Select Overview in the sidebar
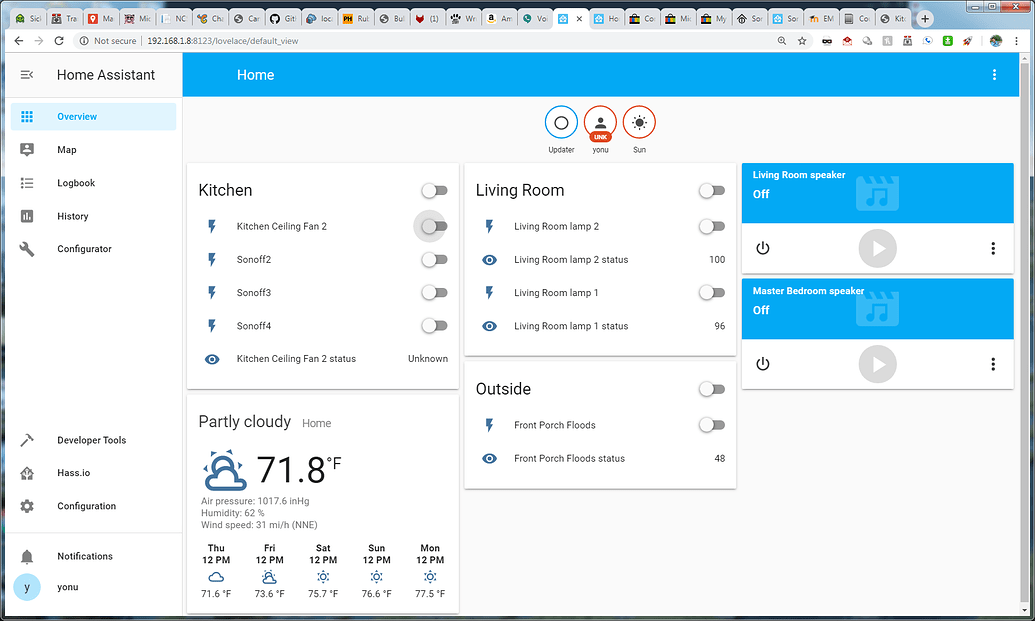This screenshot has height=621, width=1035. click(28, 115)
